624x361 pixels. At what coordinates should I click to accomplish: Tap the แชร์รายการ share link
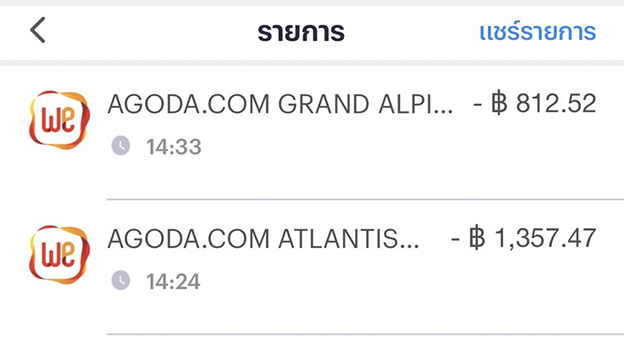click(x=538, y=31)
